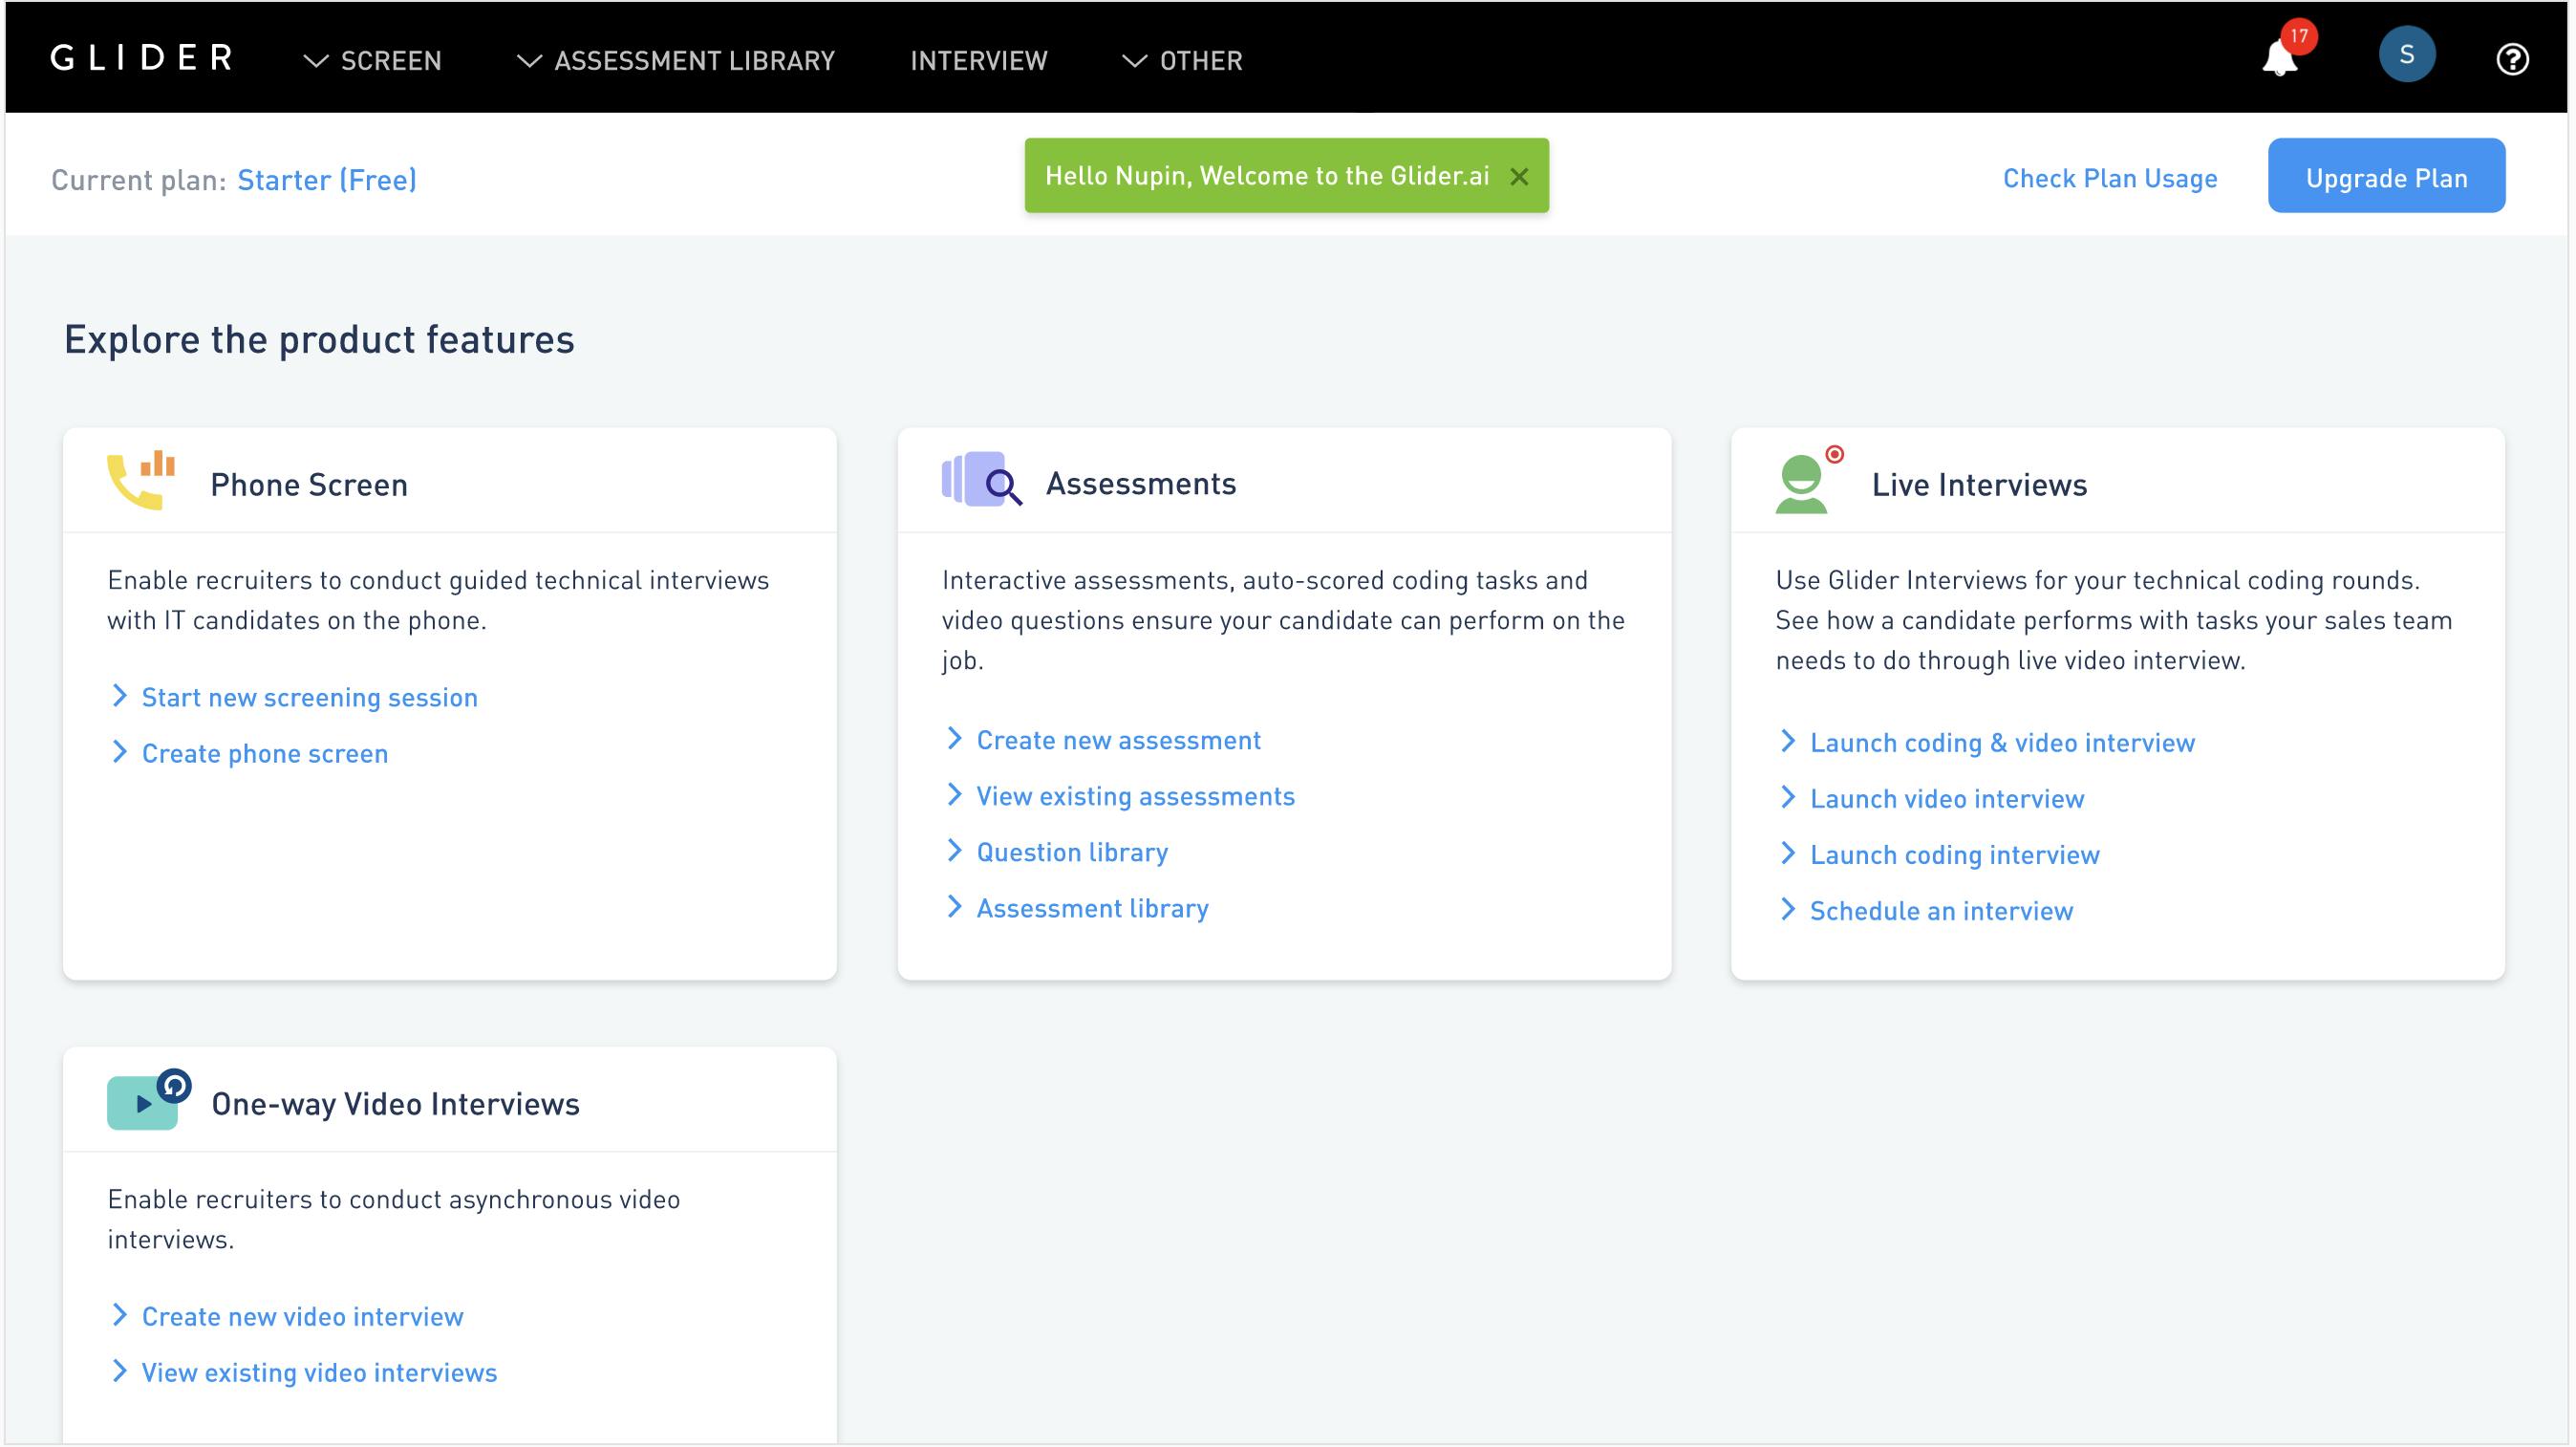The height and width of the screenshot is (1447, 2576).
Task: Expand the OTHER dropdown menu
Action: [1182, 61]
